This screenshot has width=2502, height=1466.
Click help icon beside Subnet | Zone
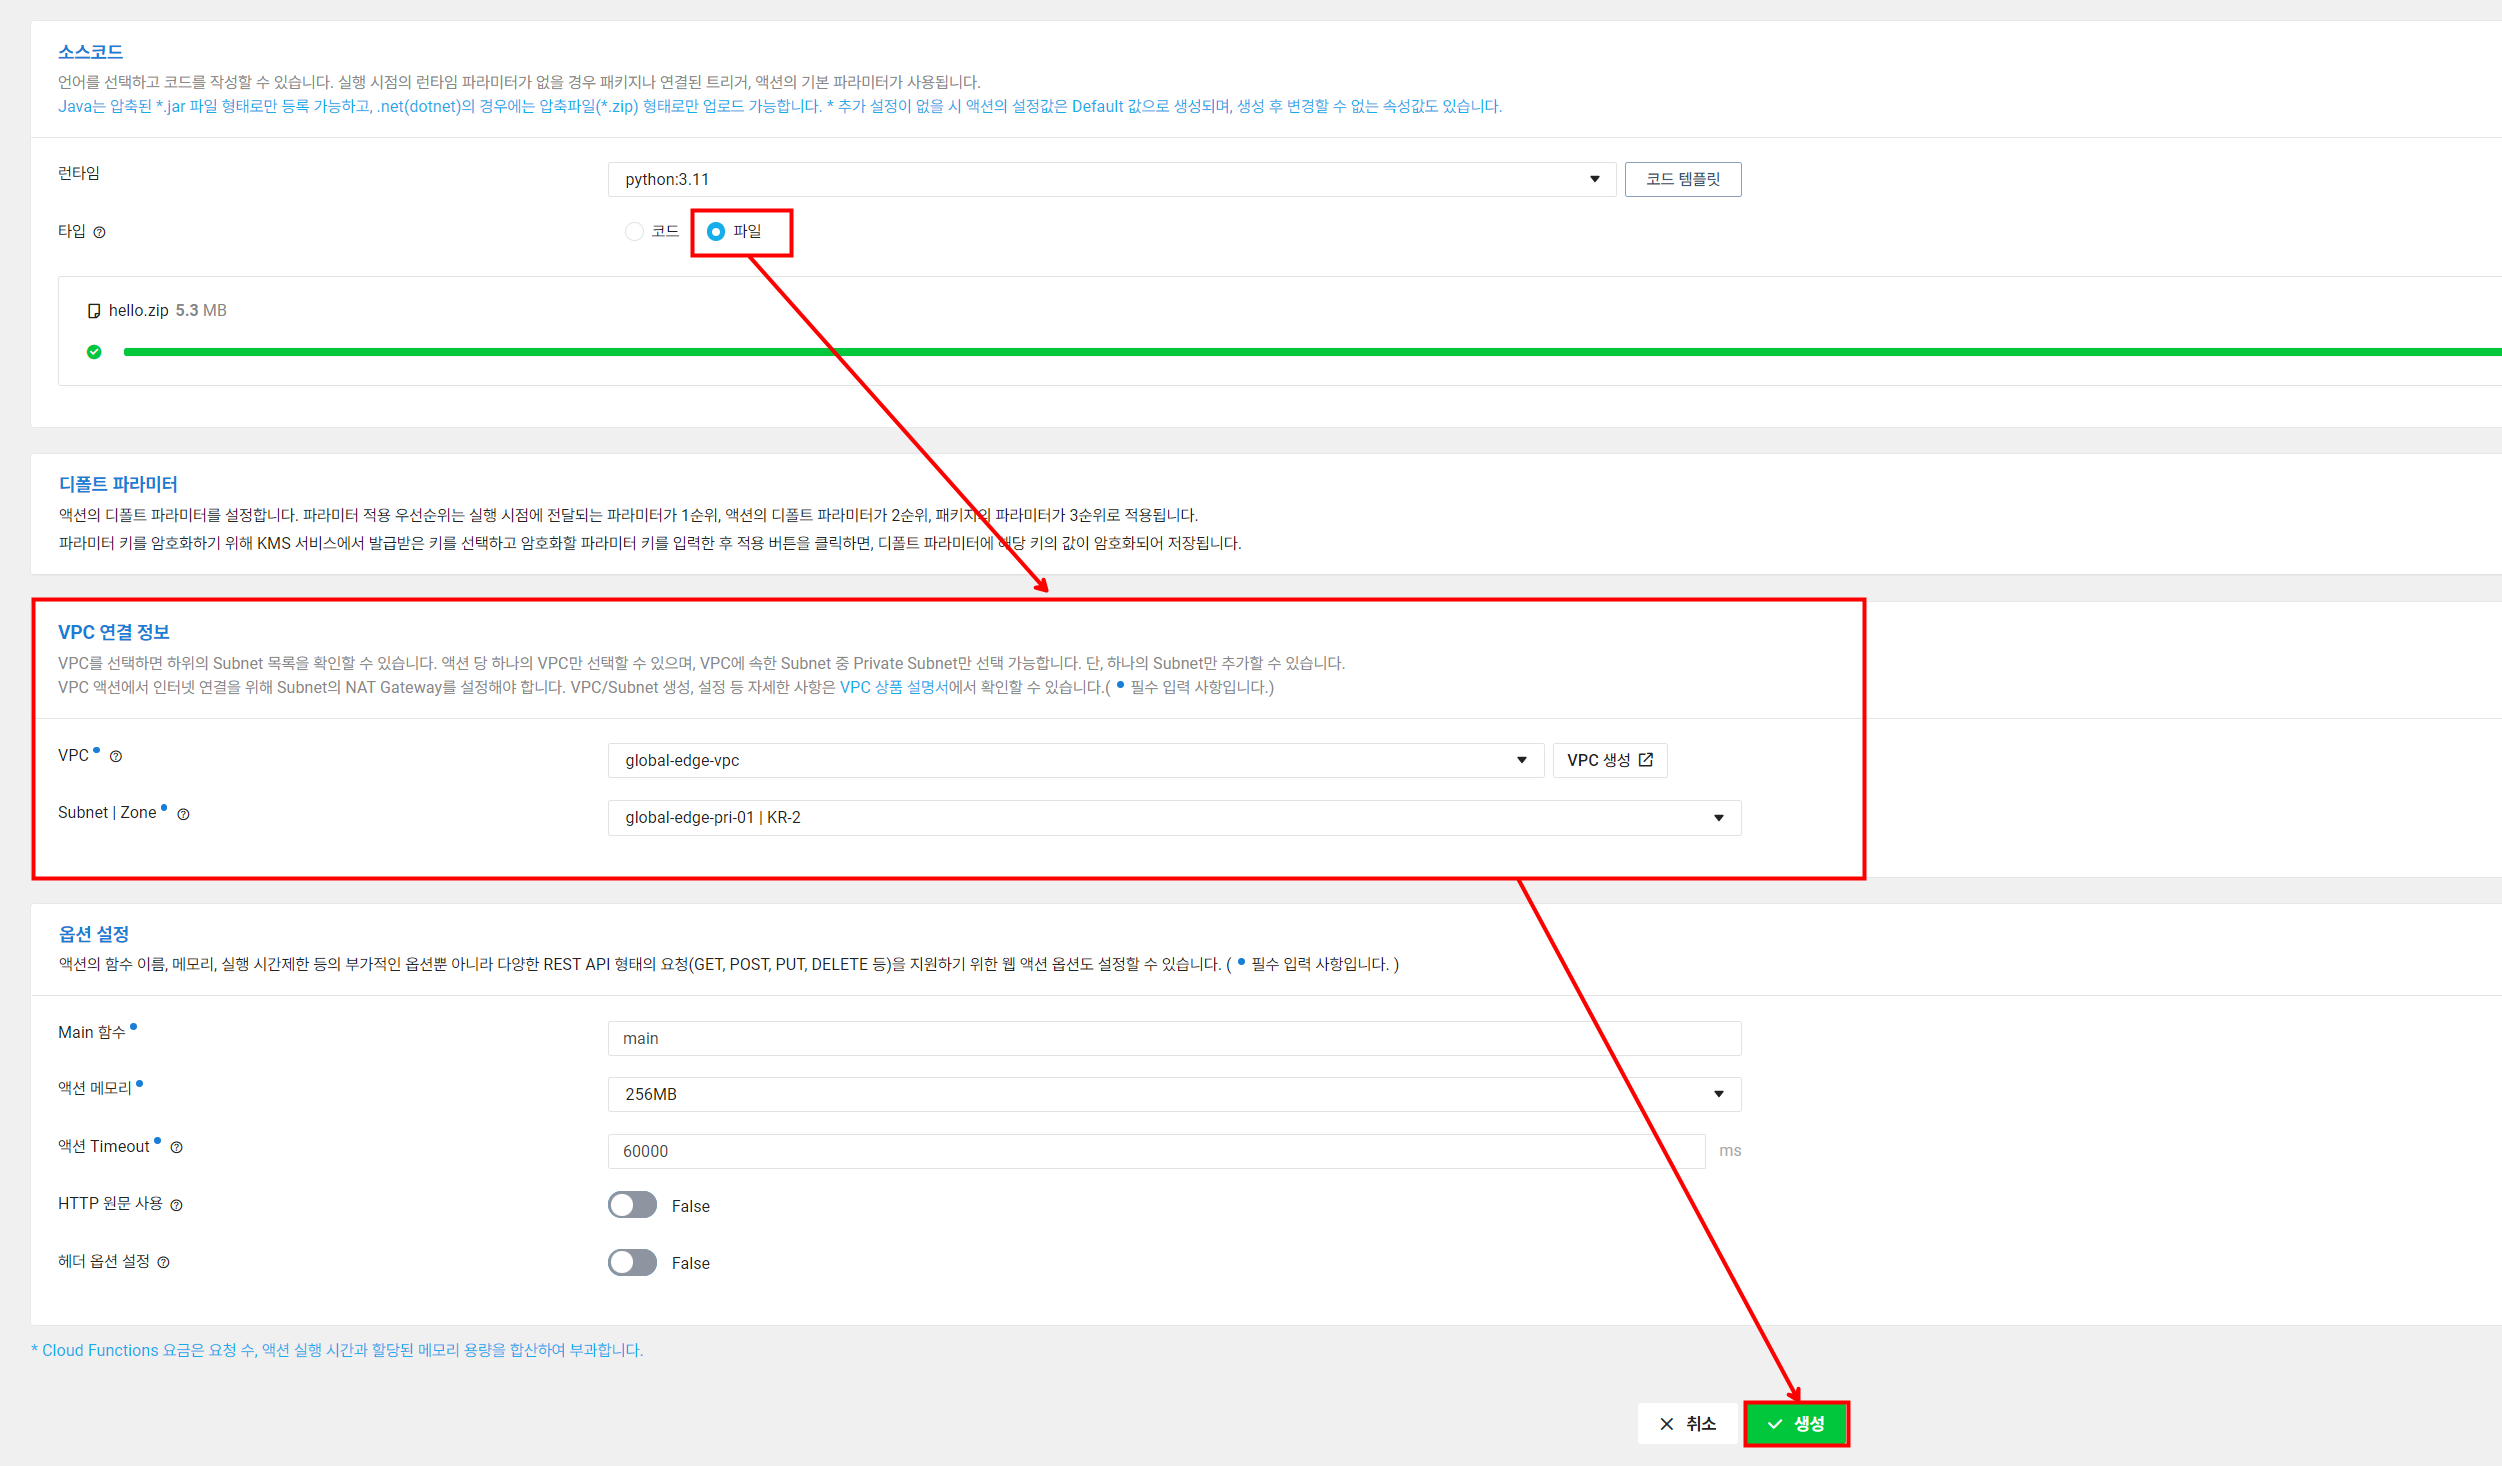click(183, 815)
